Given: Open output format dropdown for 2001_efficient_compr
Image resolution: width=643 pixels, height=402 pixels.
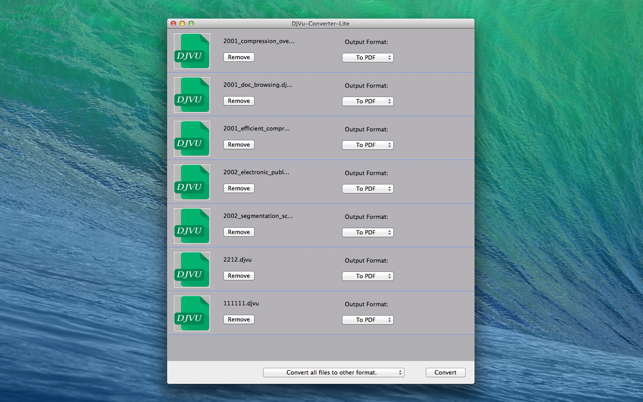Looking at the screenshot, I should 368,145.
